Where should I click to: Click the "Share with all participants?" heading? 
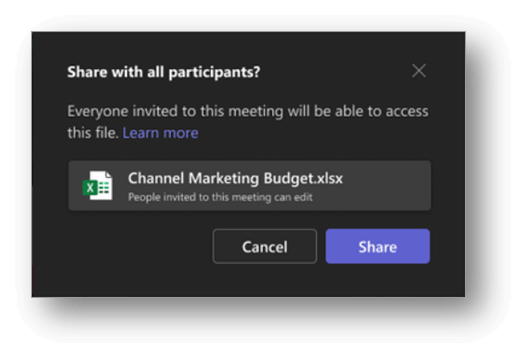[164, 72]
